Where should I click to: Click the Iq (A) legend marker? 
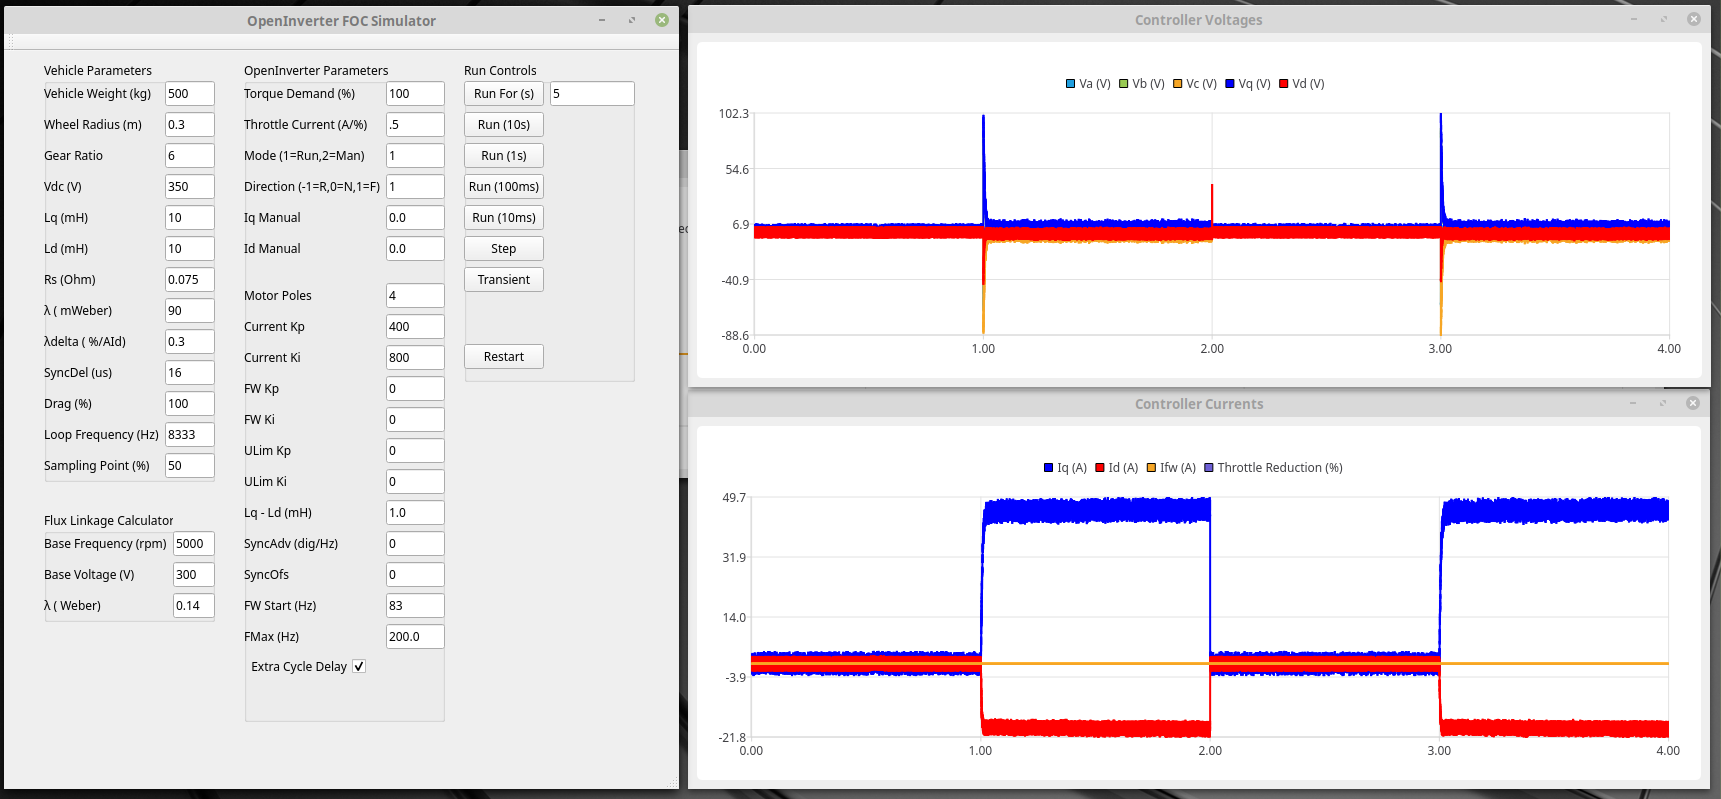[1049, 468]
